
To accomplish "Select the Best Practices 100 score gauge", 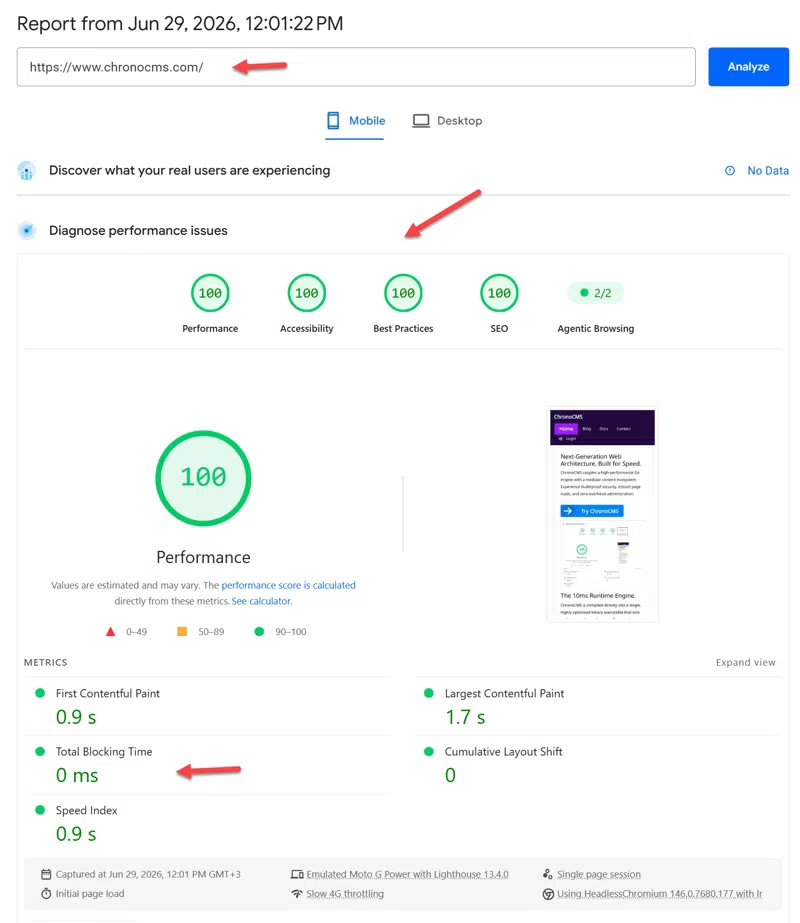I will tap(403, 293).
